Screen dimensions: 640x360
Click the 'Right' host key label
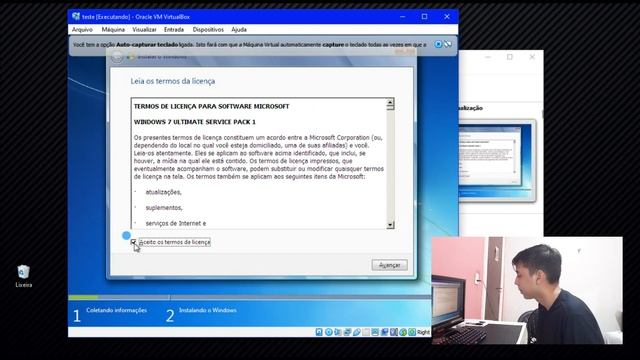[x=423, y=332]
